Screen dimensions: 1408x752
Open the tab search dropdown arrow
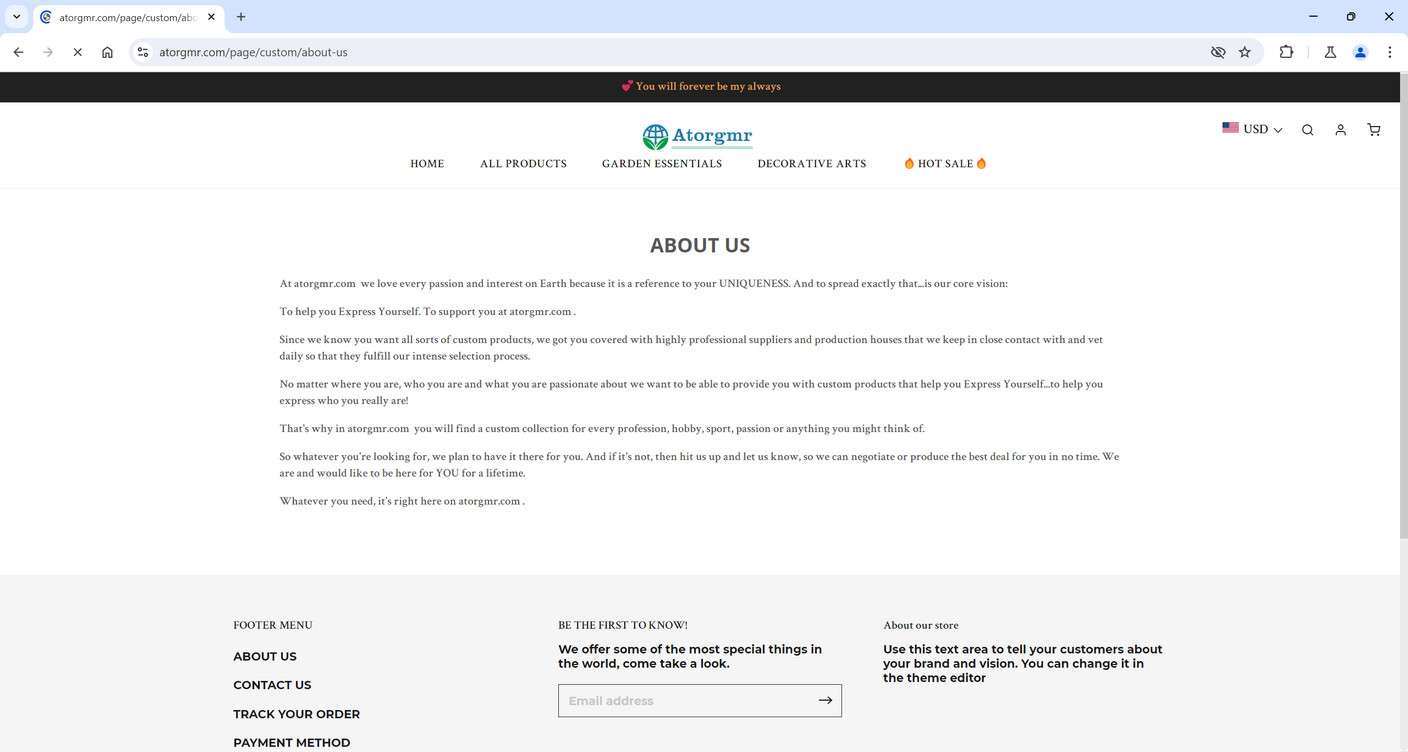(17, 17)
